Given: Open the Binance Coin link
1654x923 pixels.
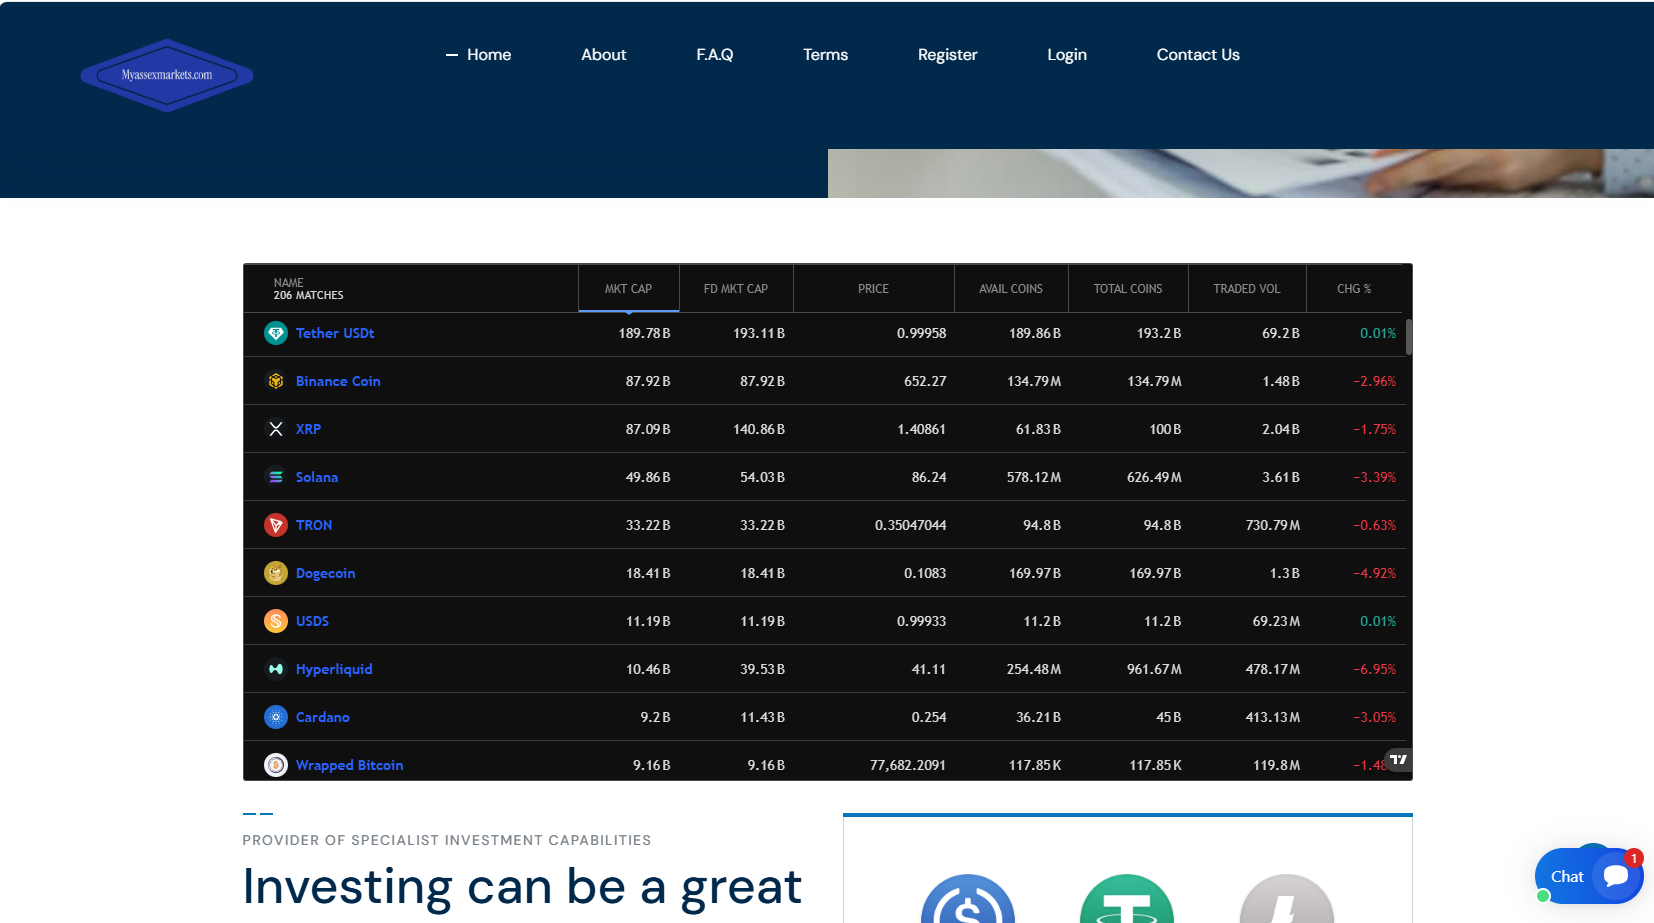Looking at the screenshot, I should pyautogui.click(x=338, y=381).
